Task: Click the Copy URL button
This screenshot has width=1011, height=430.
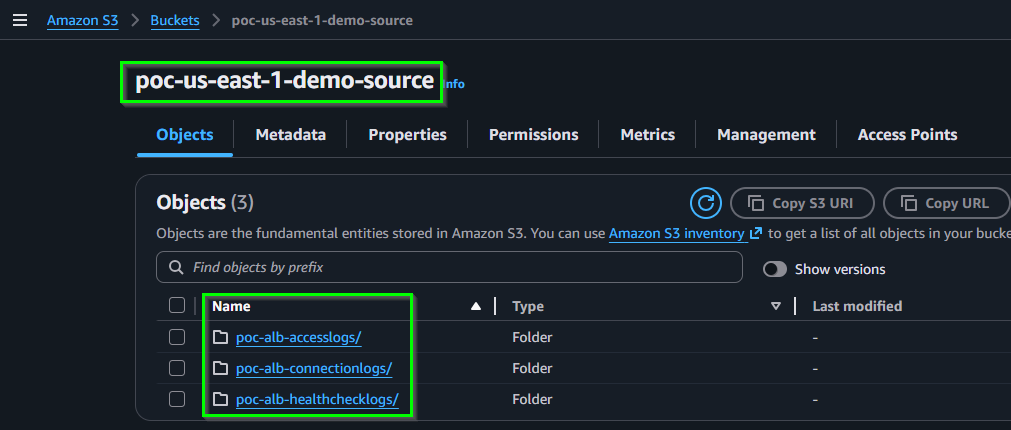Action: pyautogui.click(x=946, y=203)
